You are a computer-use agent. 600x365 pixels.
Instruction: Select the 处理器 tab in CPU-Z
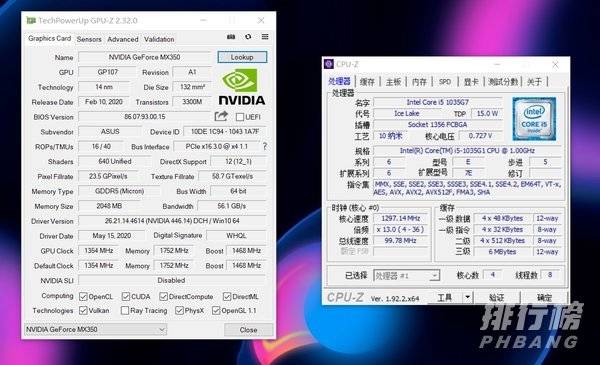click(x=339, y=81)
